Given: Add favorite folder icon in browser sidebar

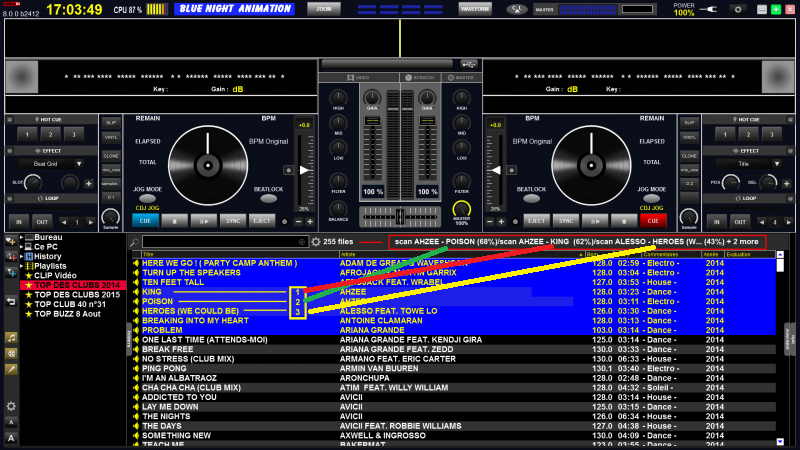Looking at the screenshot, I should click(11, 241).
